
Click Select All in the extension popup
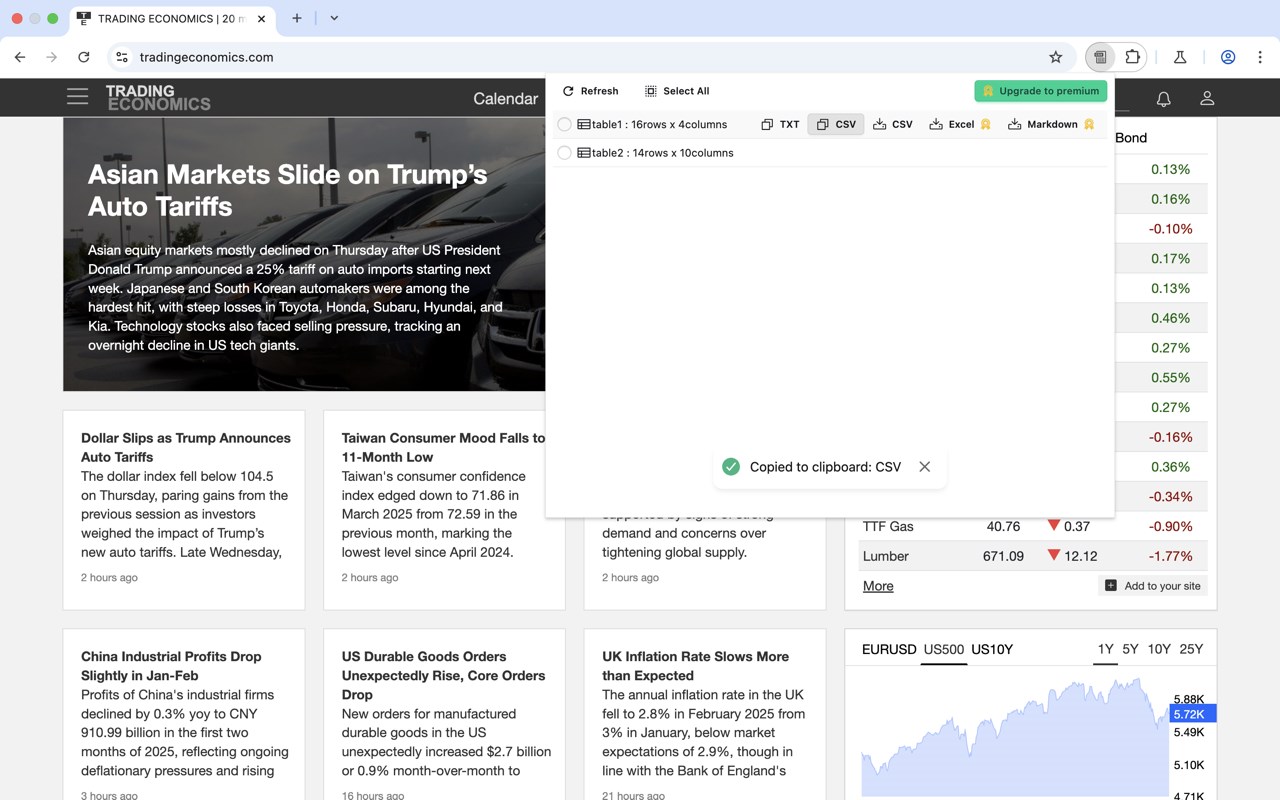click(x=677, y=91)
